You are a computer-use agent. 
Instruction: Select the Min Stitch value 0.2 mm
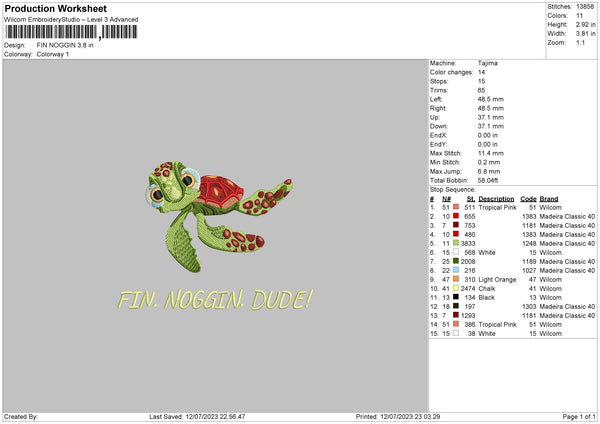[489, 162]
